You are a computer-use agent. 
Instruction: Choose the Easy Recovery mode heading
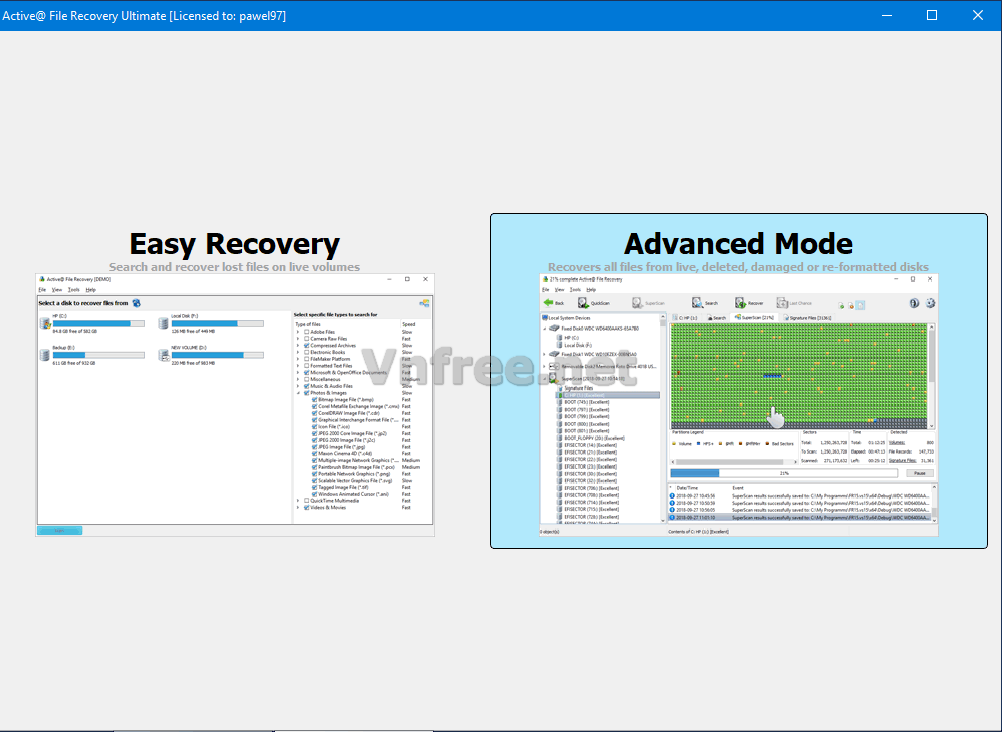[234, 243]
